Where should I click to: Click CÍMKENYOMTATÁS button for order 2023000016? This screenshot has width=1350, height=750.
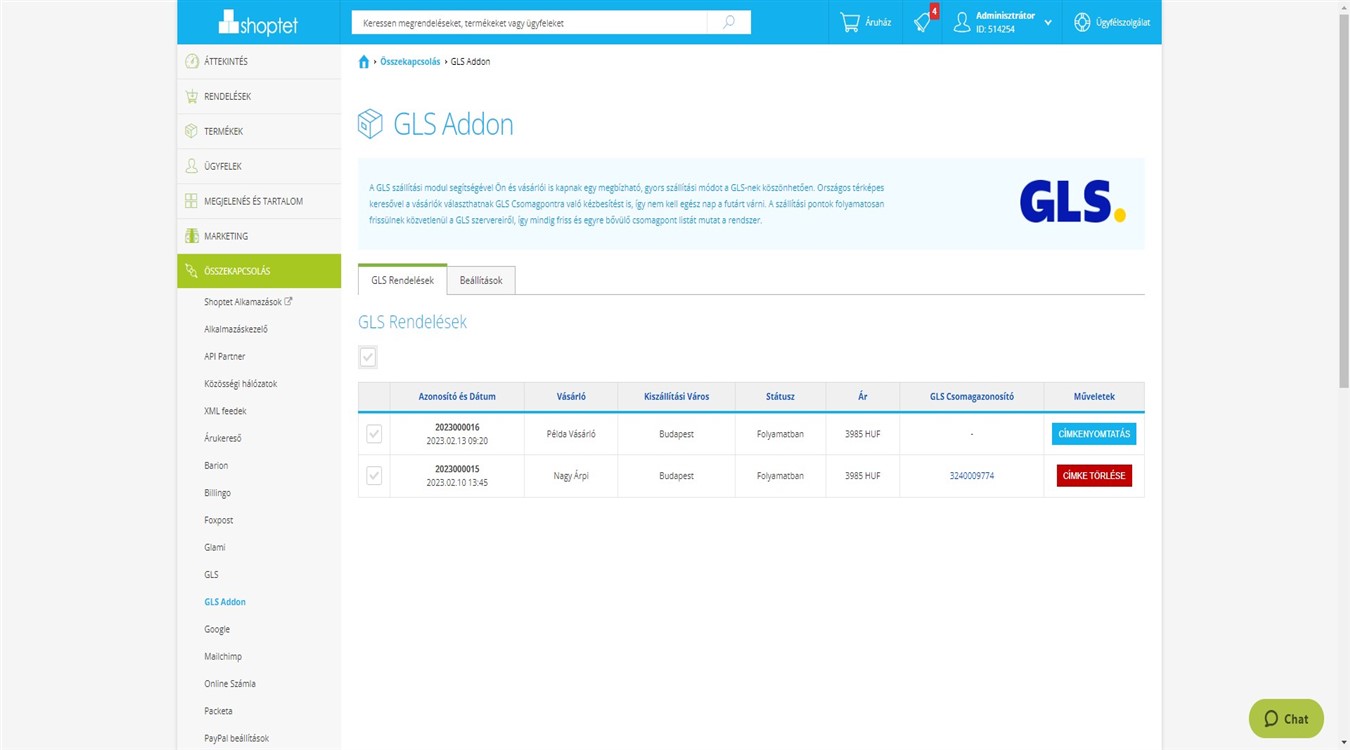click(1094, 434)
